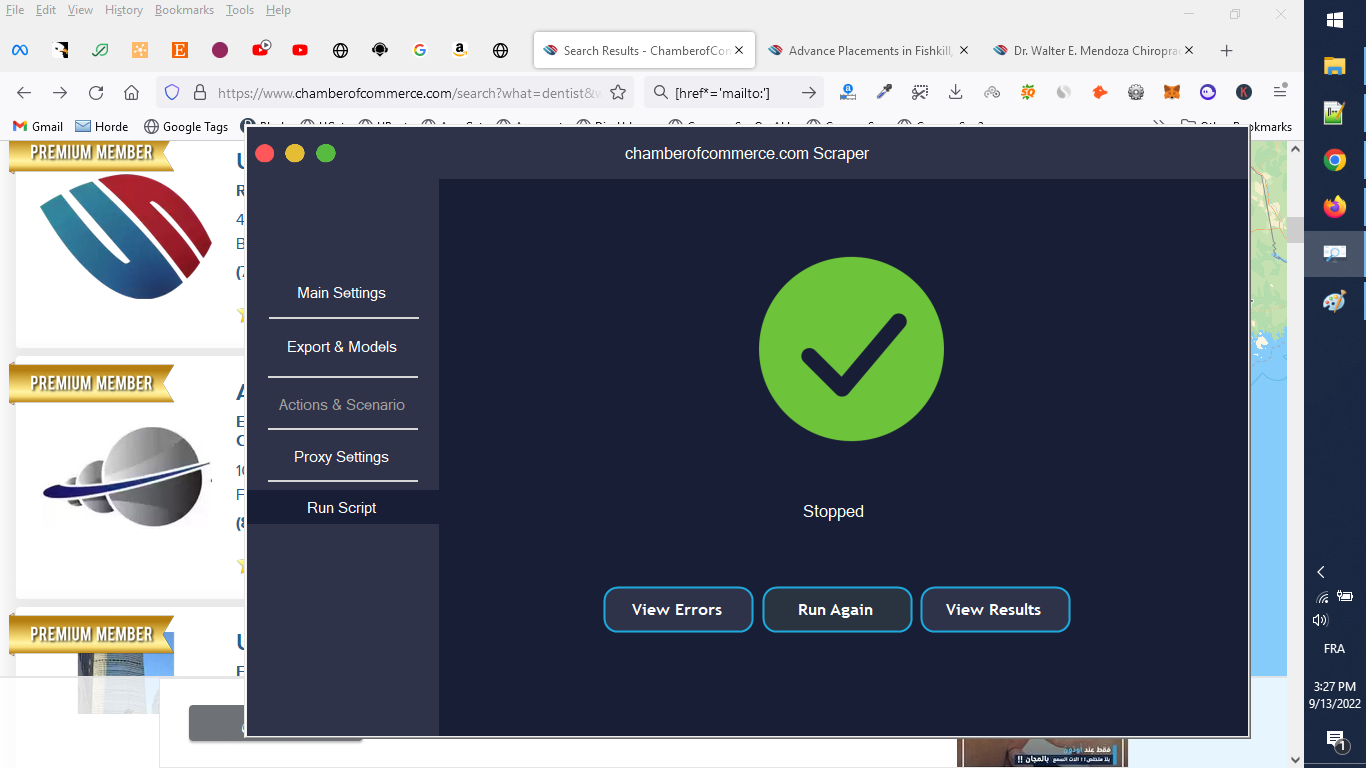This screenshot has height=768, width=1366.
Task: Switch to Dr. Walter E. Mendoza tab
Action: (1094, 50)
